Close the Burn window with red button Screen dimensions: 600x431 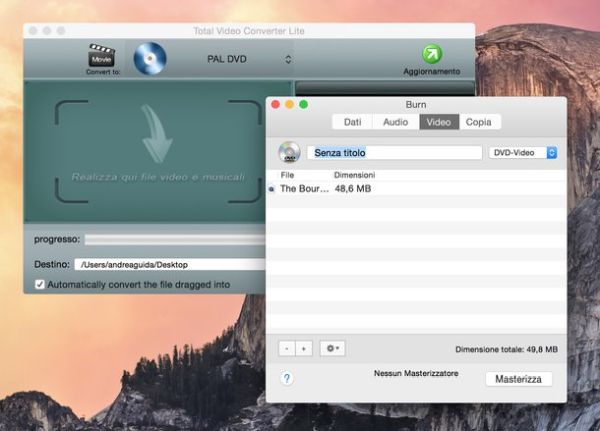[x=275, y=104]
